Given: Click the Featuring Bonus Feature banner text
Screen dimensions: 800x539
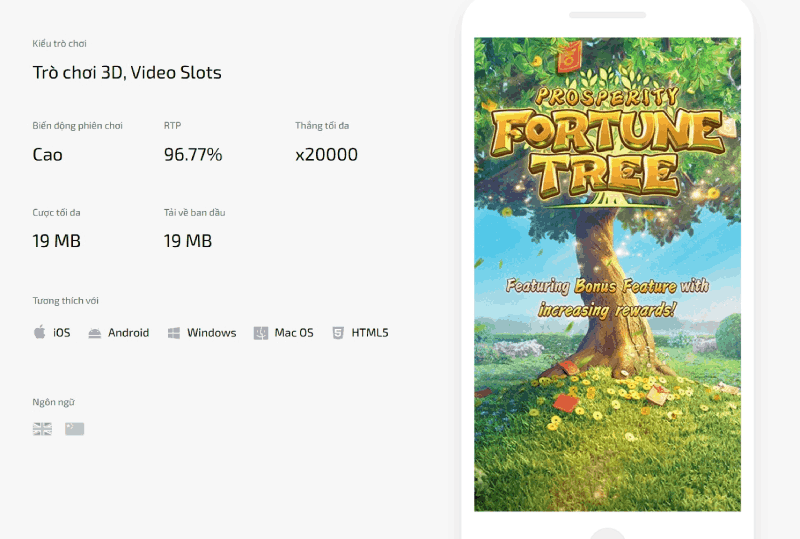Looking at the screenshot, I should tap(607, 297).
